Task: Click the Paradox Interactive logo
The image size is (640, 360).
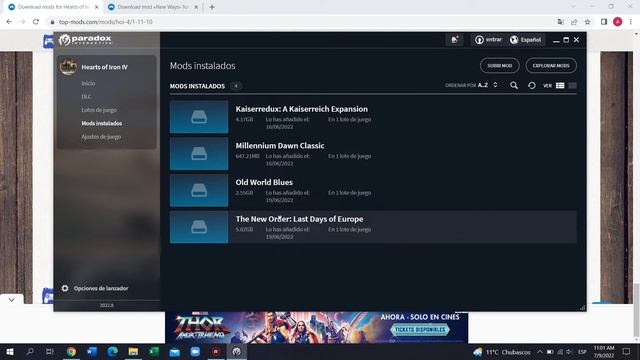Action: tap(85, 40)
